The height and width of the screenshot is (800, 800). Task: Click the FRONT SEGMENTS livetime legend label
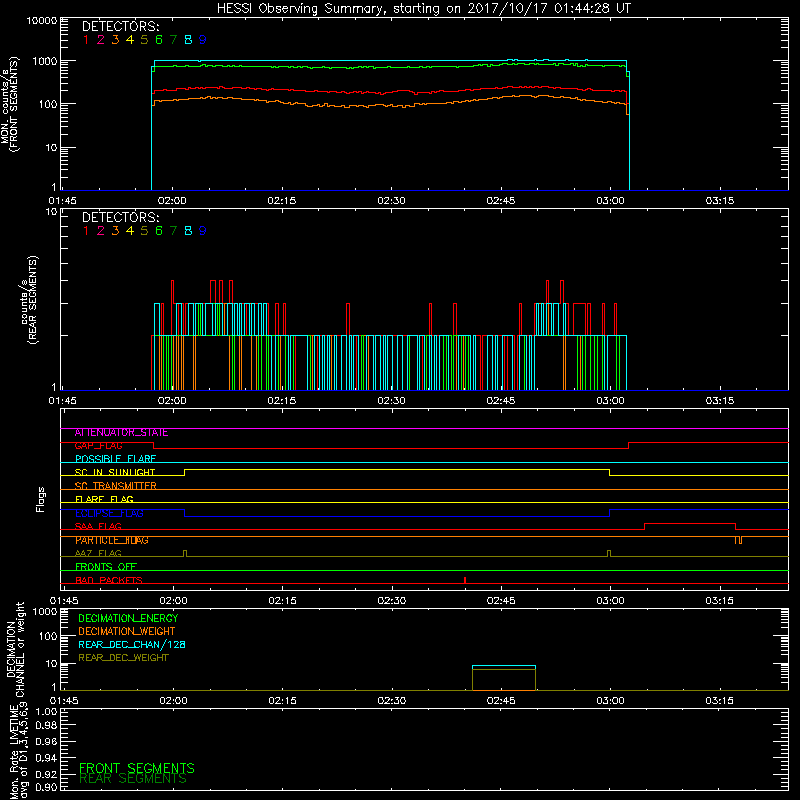click(x=137, y=768)
